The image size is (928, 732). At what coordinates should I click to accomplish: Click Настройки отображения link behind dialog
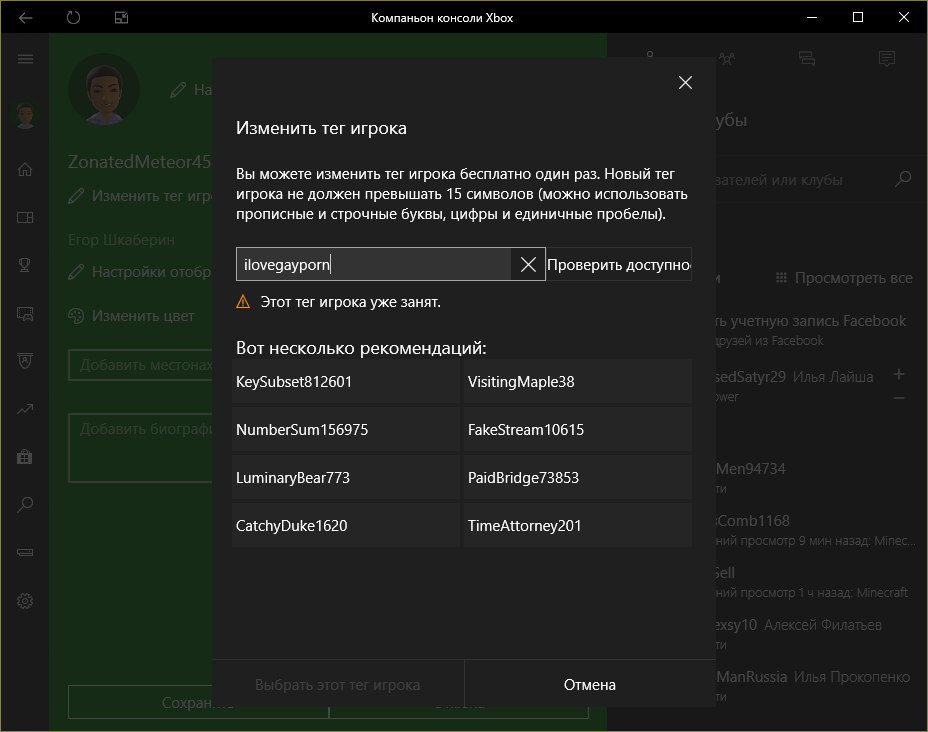(x=140, y=272)
